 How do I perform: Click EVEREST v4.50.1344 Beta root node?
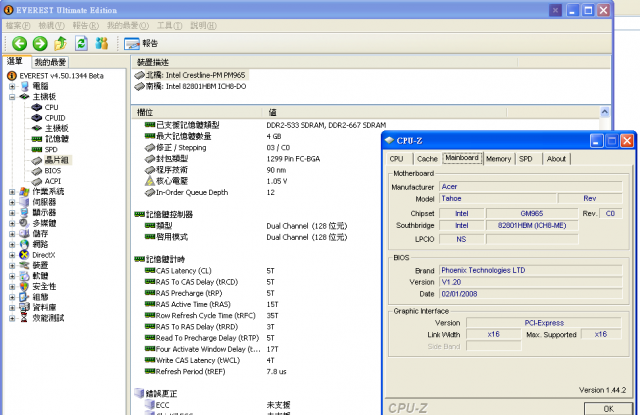pyautogui.click(x=61, y=76)
